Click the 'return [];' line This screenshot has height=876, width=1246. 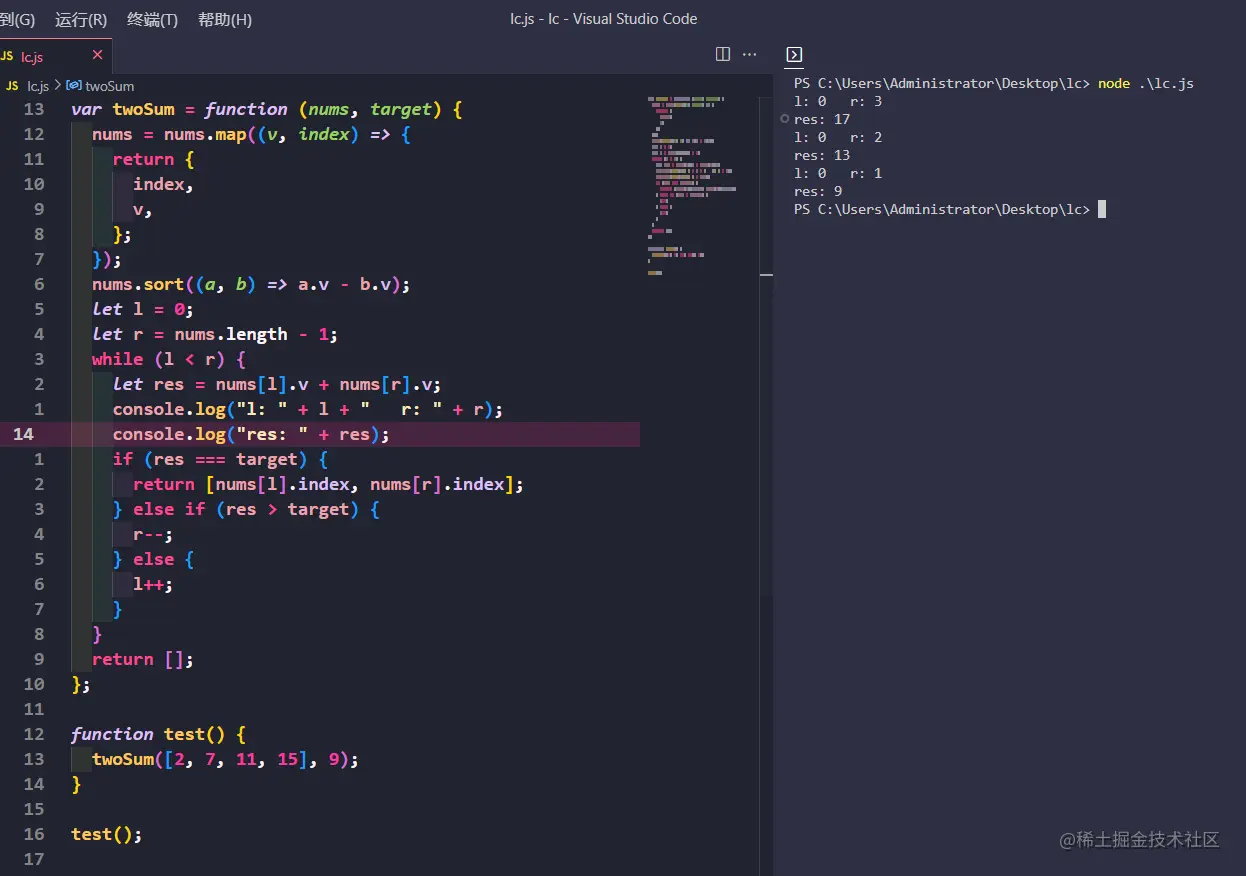[143, 659]
